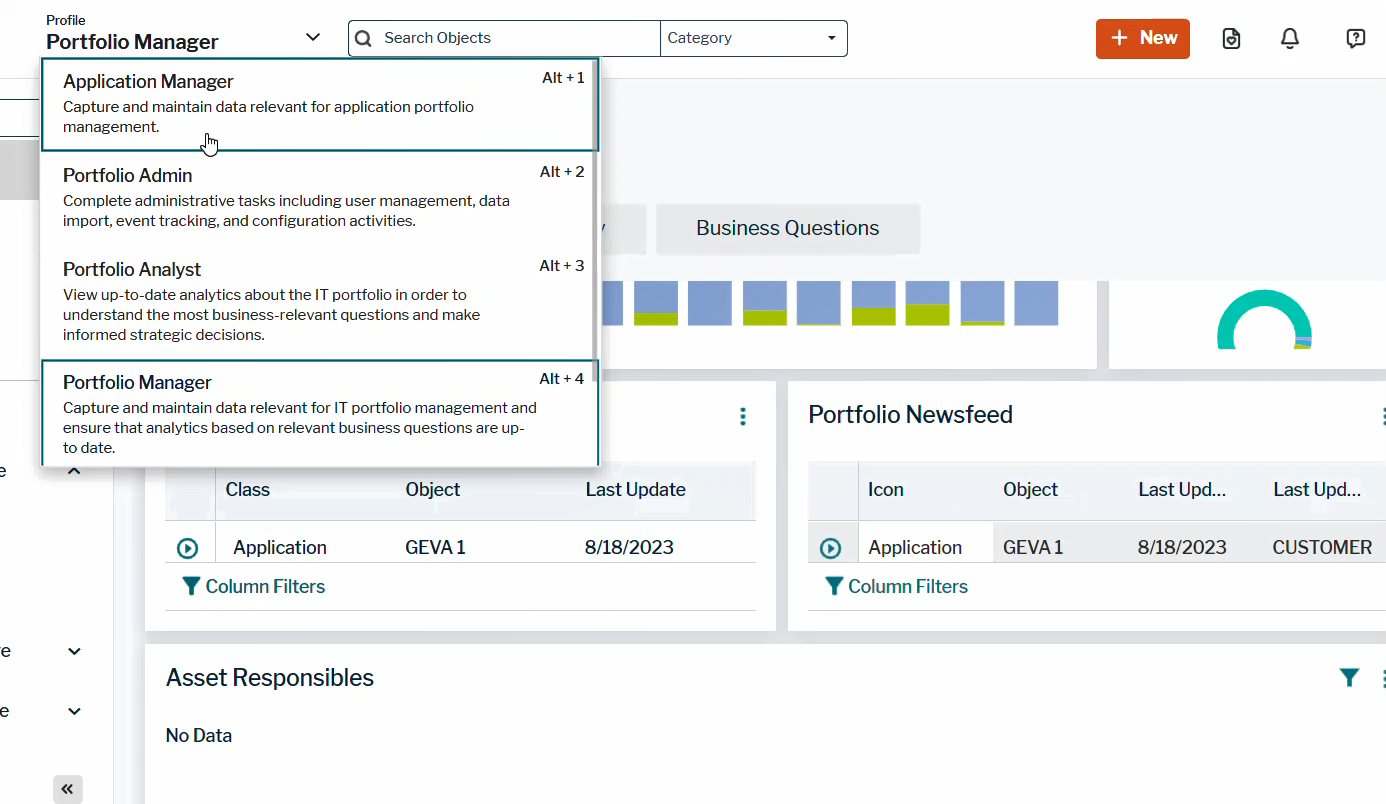Open Column Filters under the left table
Viewport: 1386px width, 804px height.
point(253,586)
